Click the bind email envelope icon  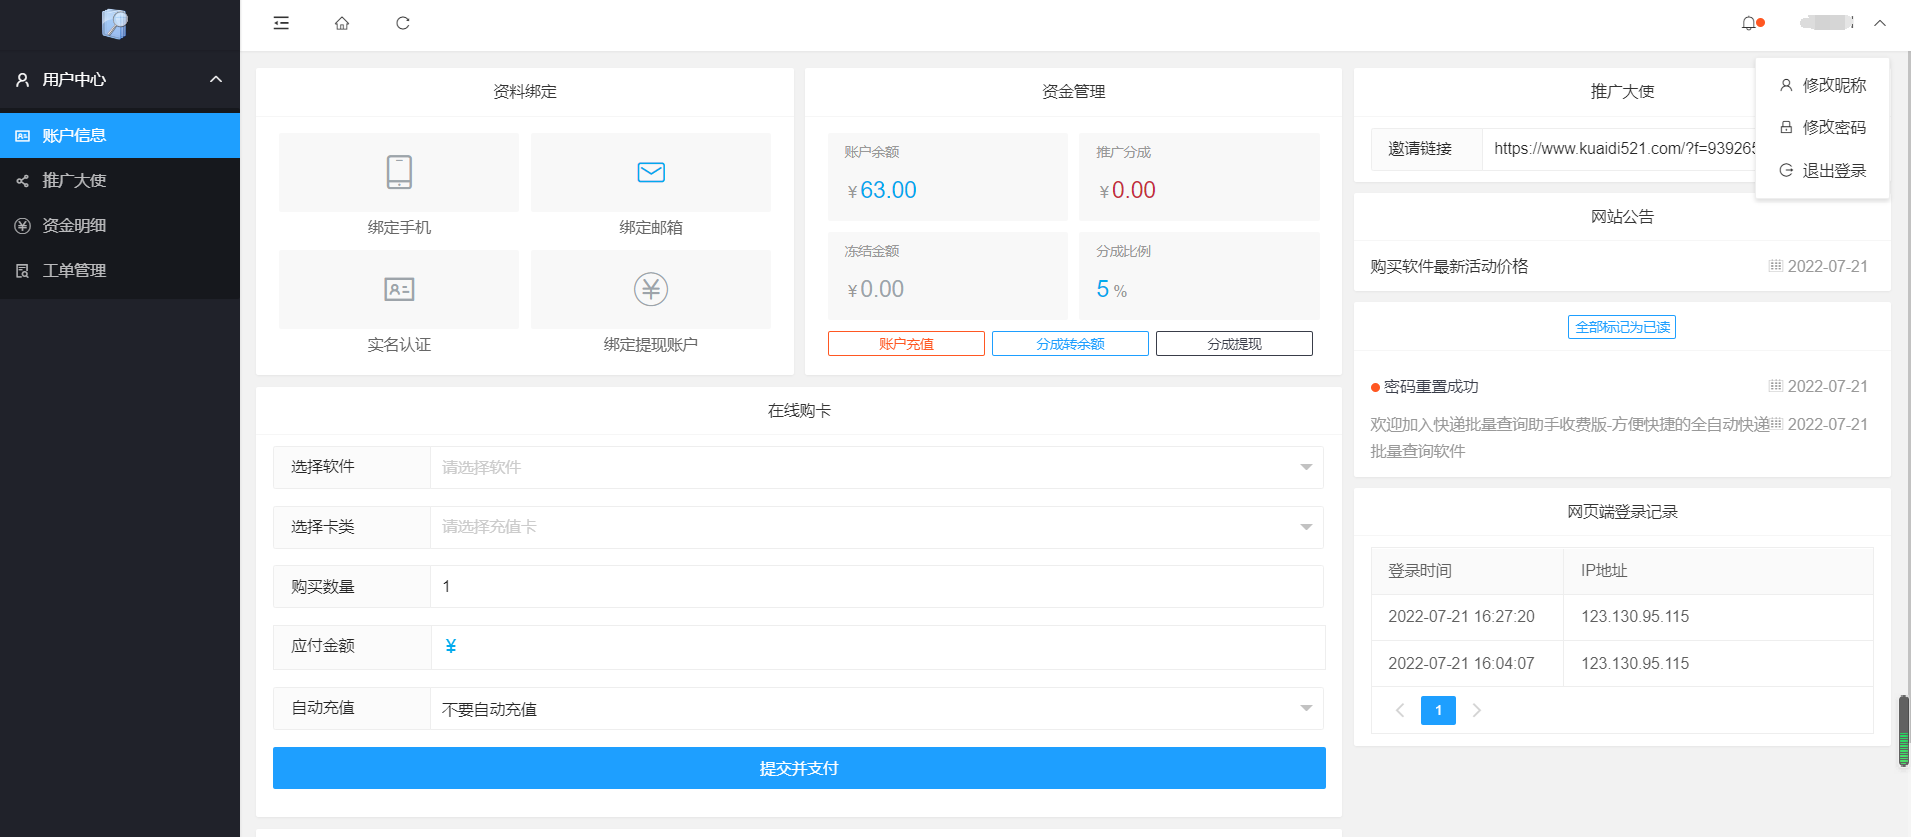pyautogui.click(x=651, y=172)
